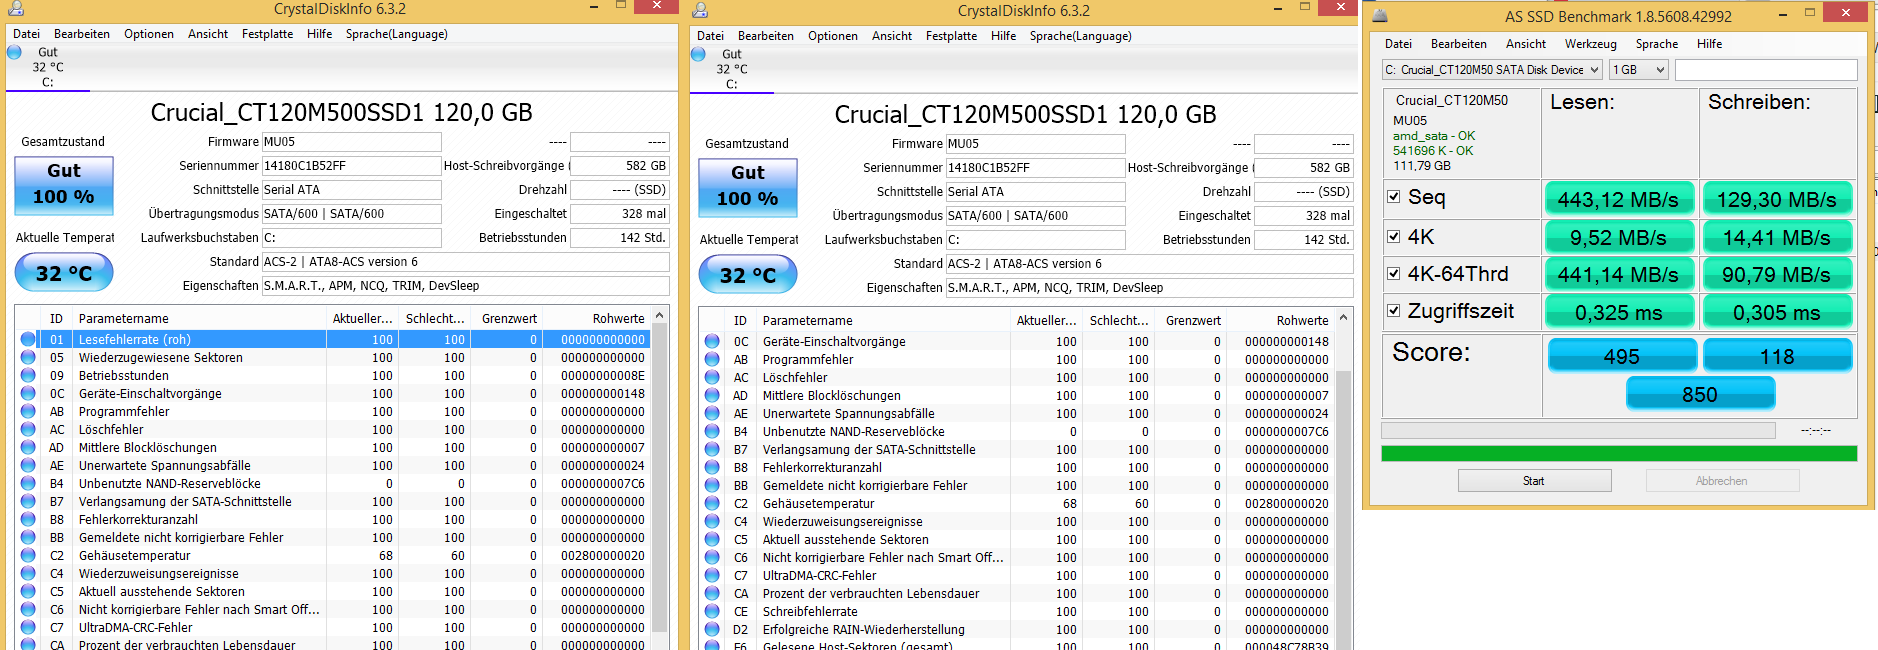Click the right CrystalDiskInfo title bar app icon
The height and width of the screenshot is (650, 1878).
pyautogui.click(x=700, y=10)
